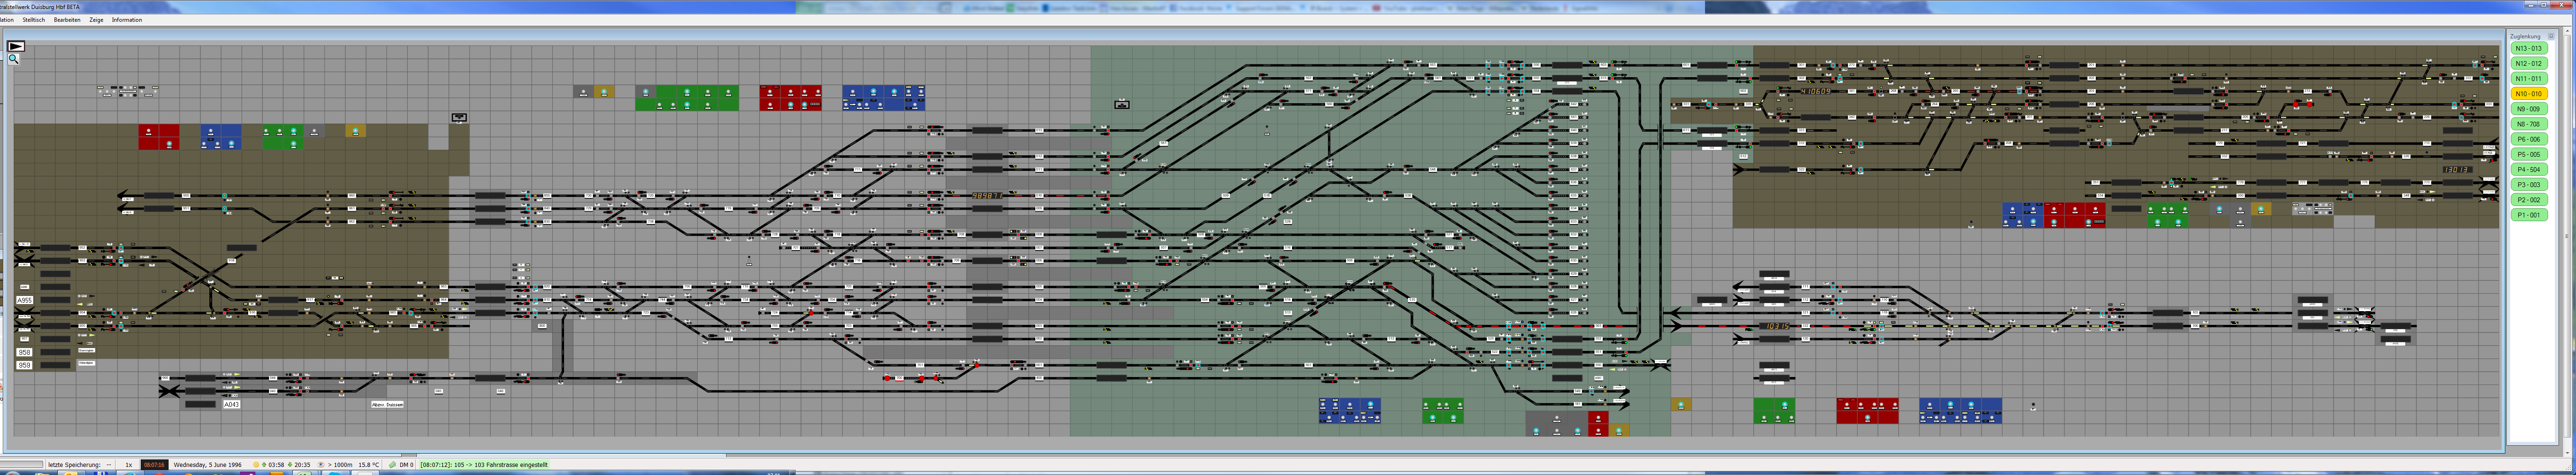Select route N9 - 009 in Zuglenkung
The image size is (2576, 475).
(2529, 109)
